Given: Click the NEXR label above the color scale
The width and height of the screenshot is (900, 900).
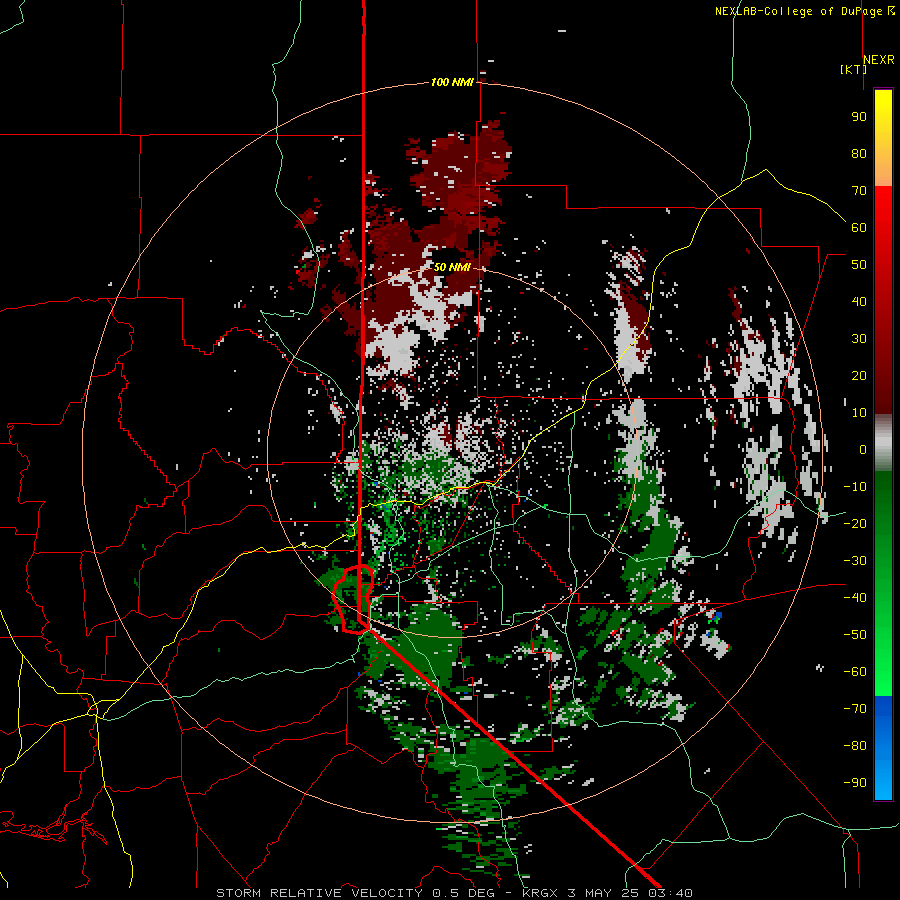Looking at the screenshot, I should point(879,60).
